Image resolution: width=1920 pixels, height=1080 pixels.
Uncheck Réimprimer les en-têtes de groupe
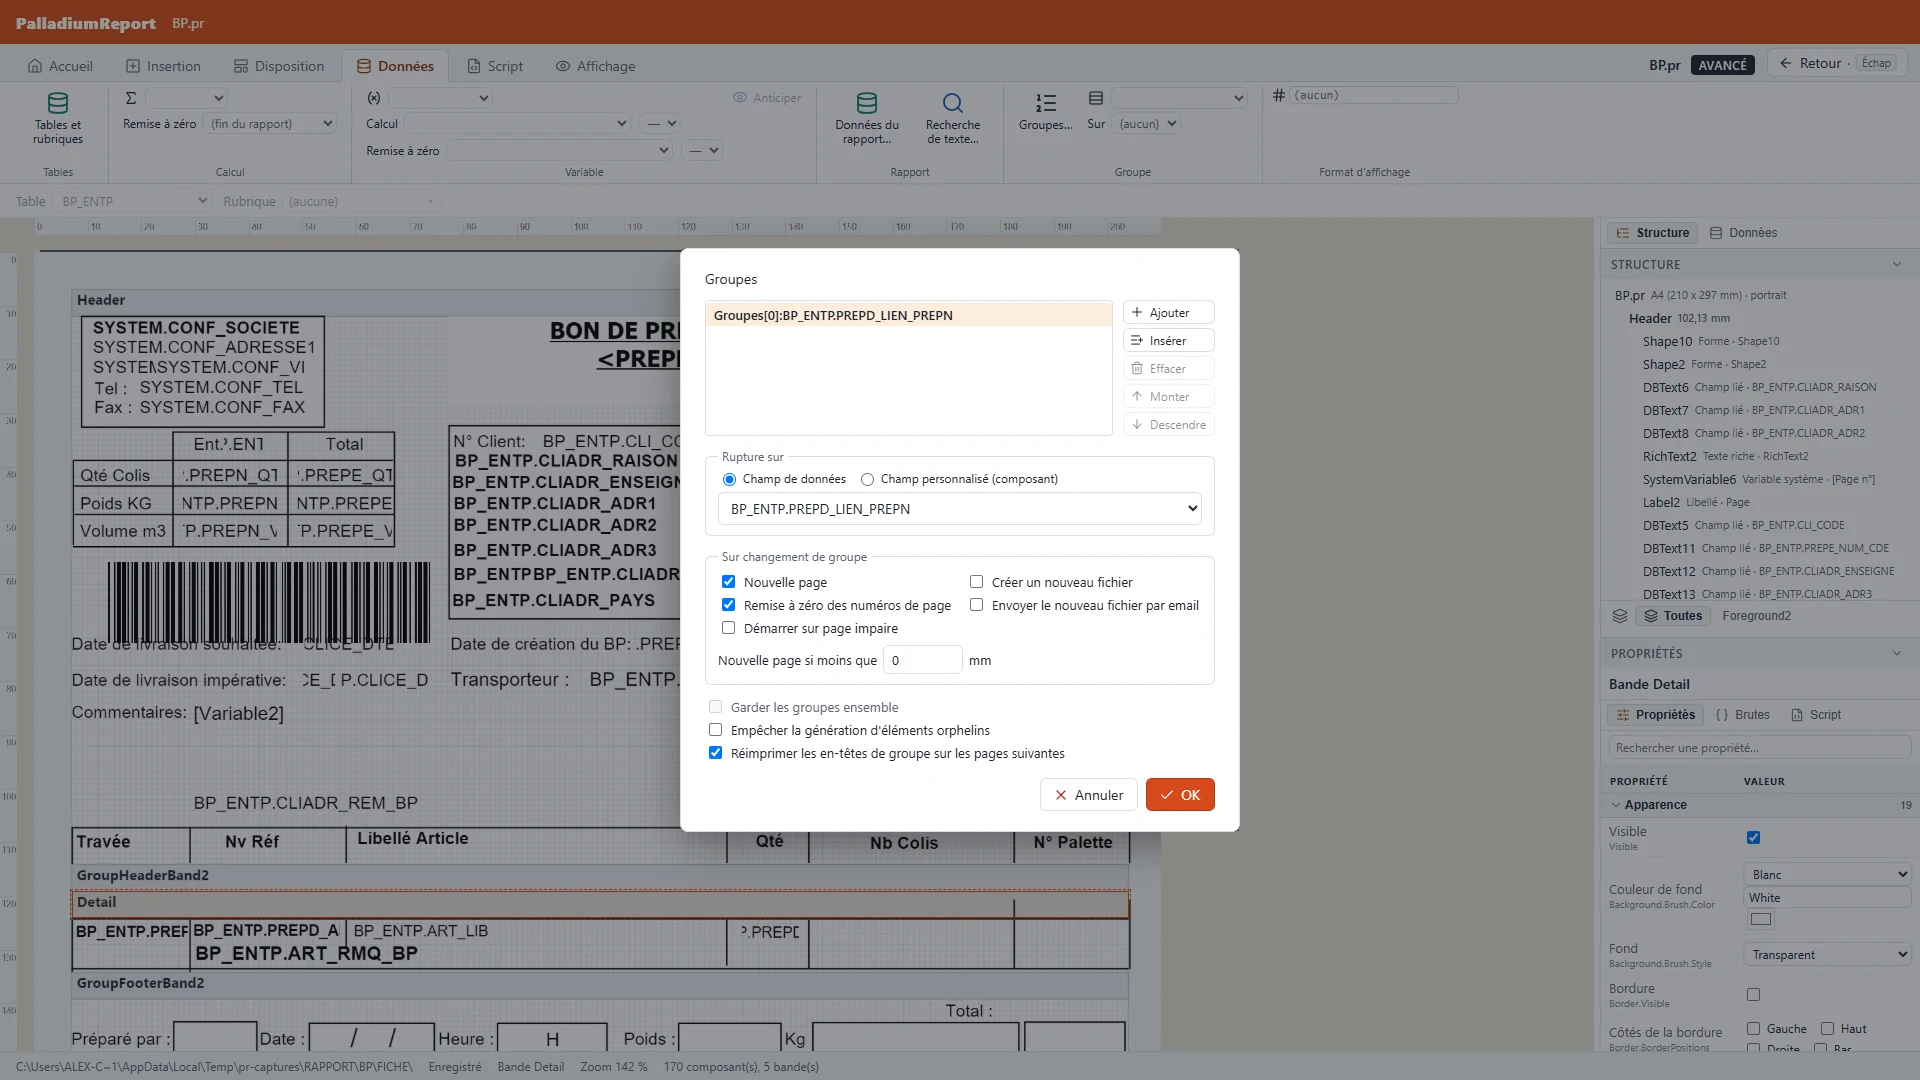coord(715,753)
